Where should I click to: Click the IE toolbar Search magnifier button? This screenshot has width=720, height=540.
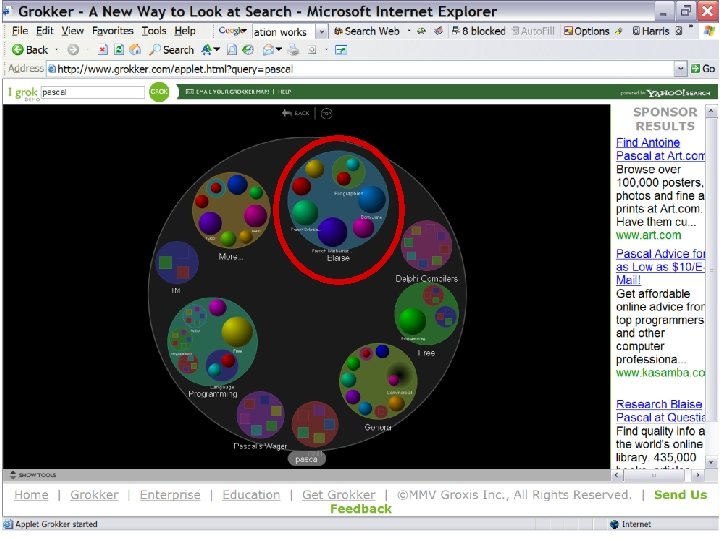point(172,50)
